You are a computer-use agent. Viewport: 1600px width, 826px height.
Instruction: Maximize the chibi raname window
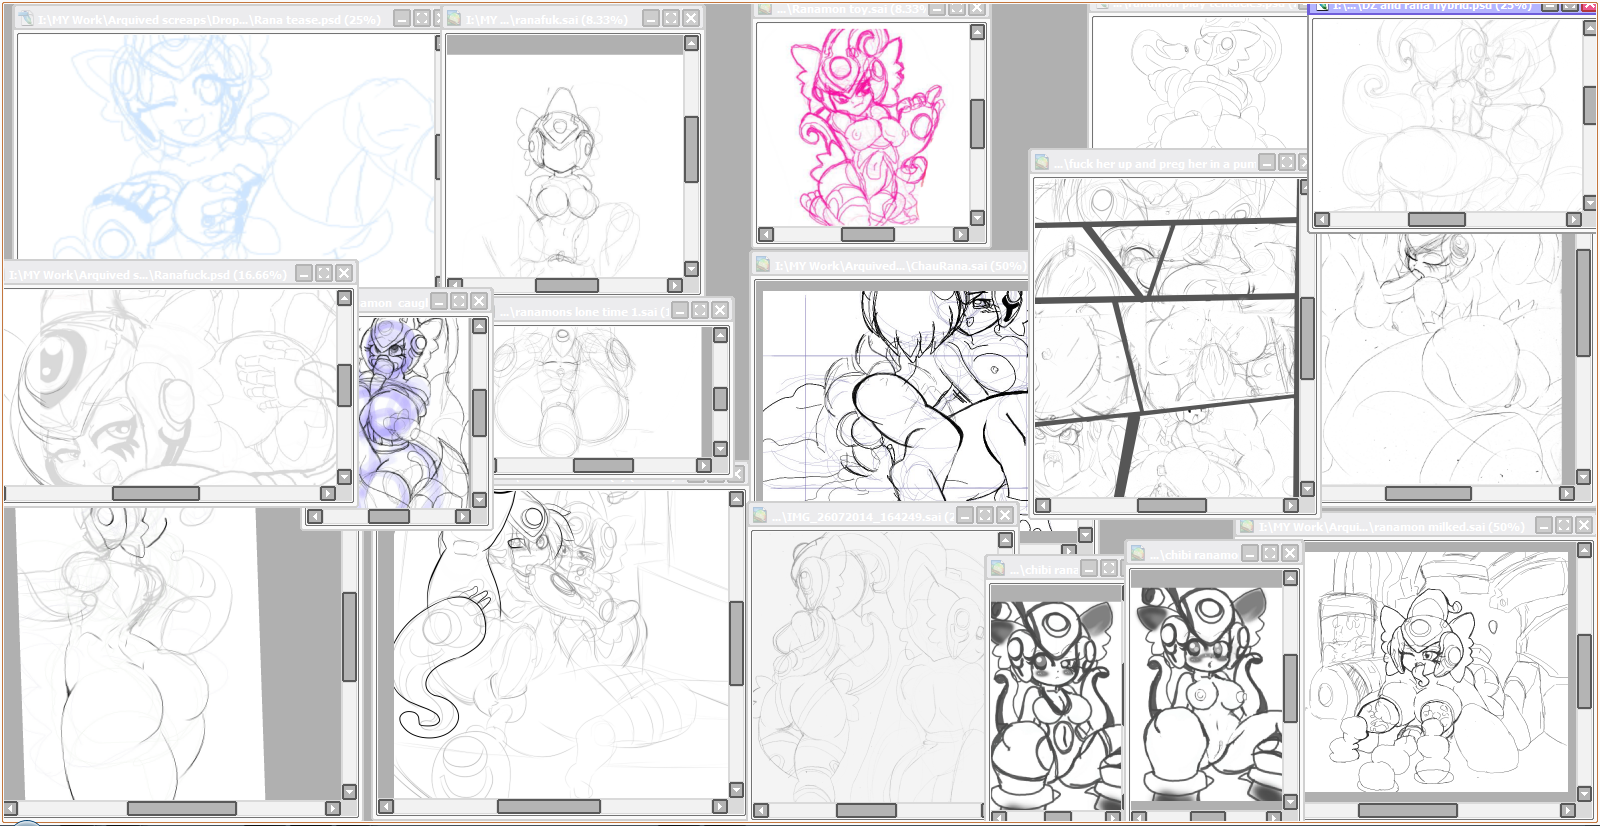click(1270, 553)
